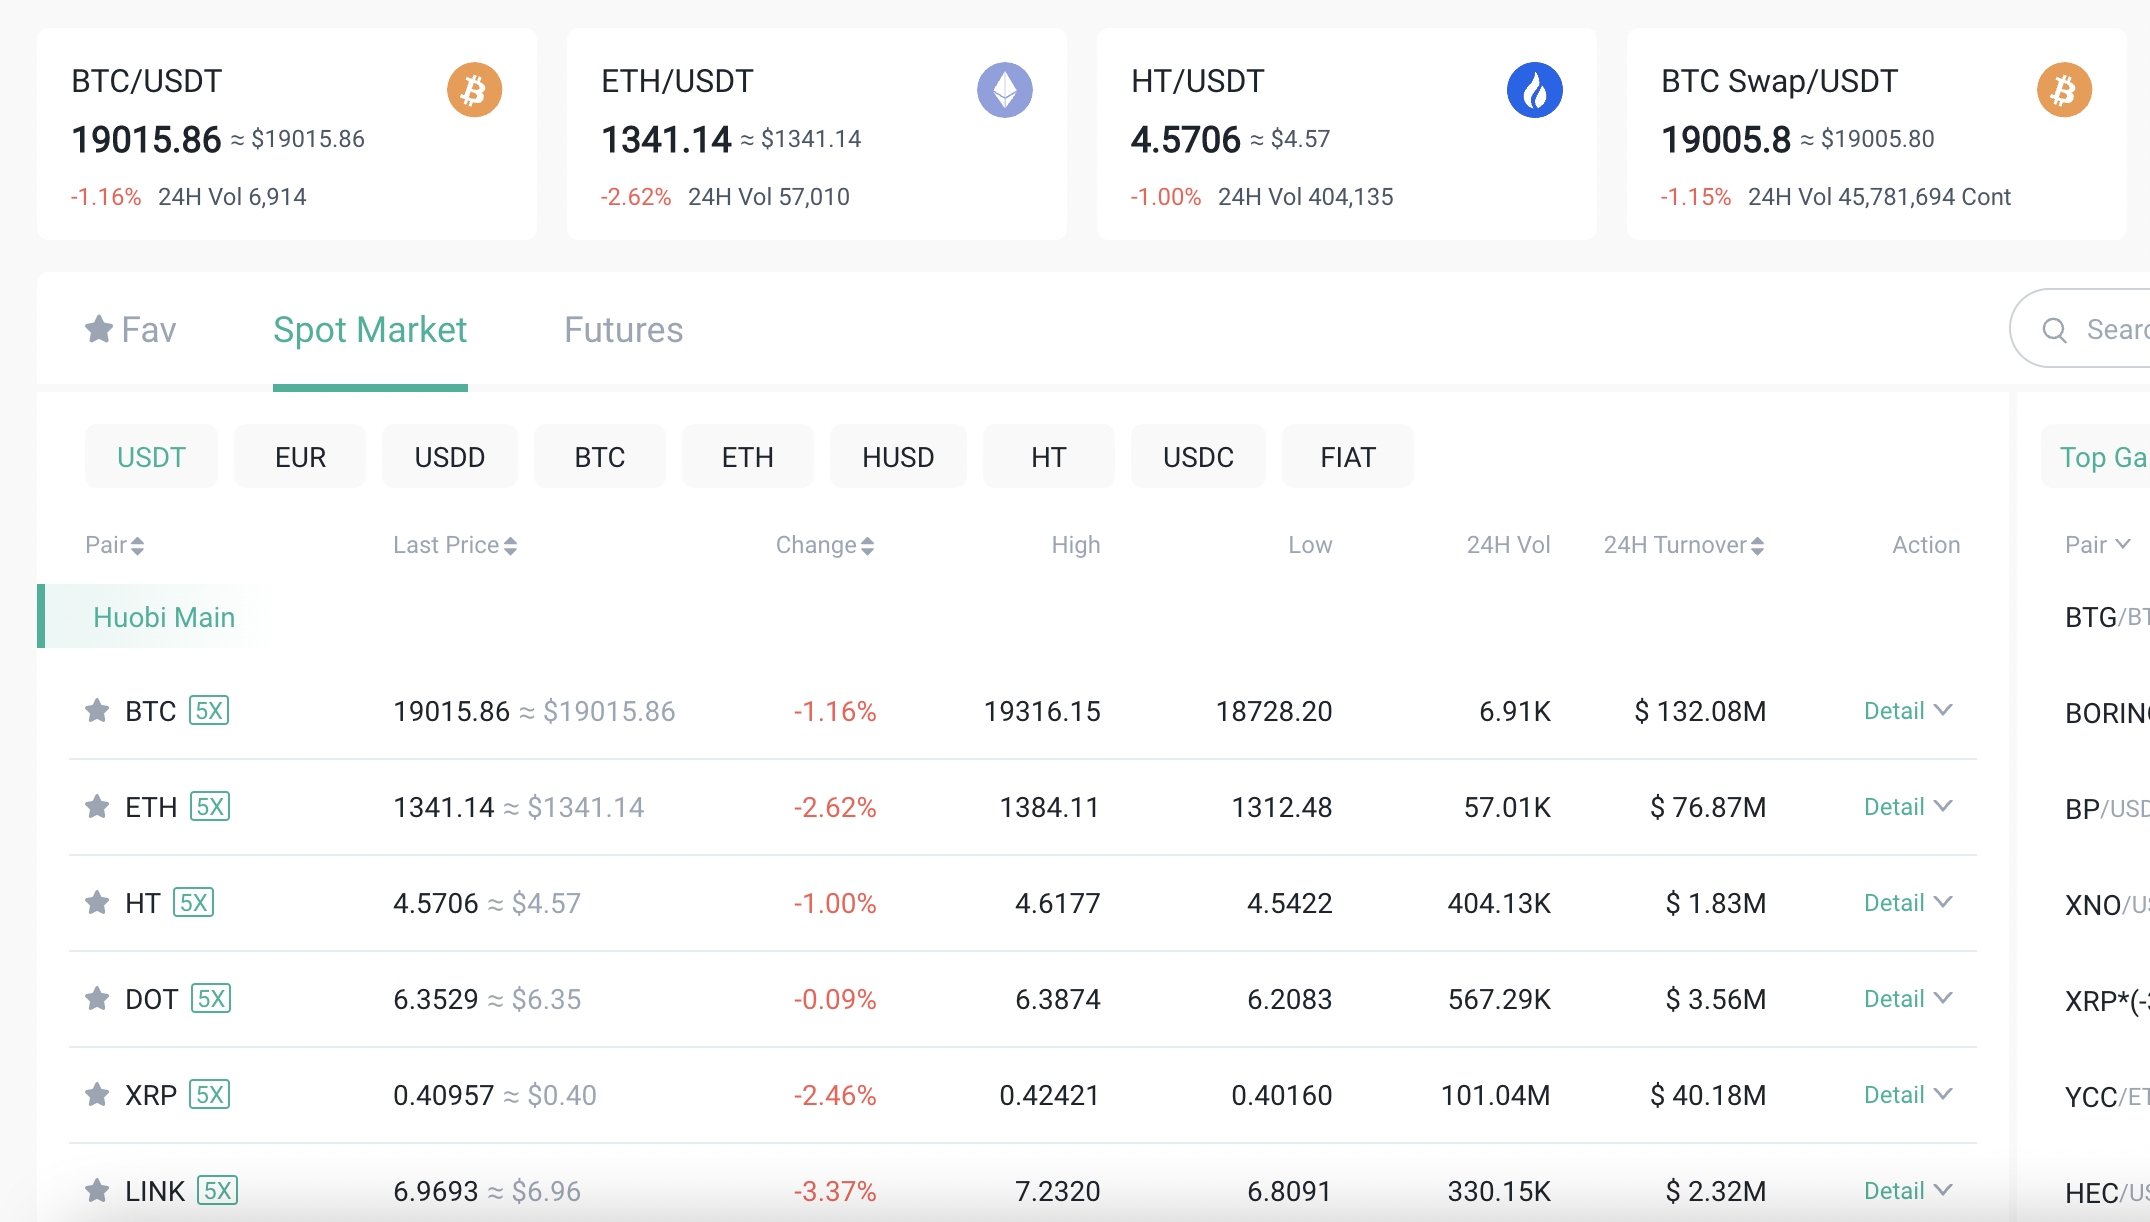Expand Detail for the DOT row
Viewport: 2150px width, 1222px height.
(x=1908, y=999)
